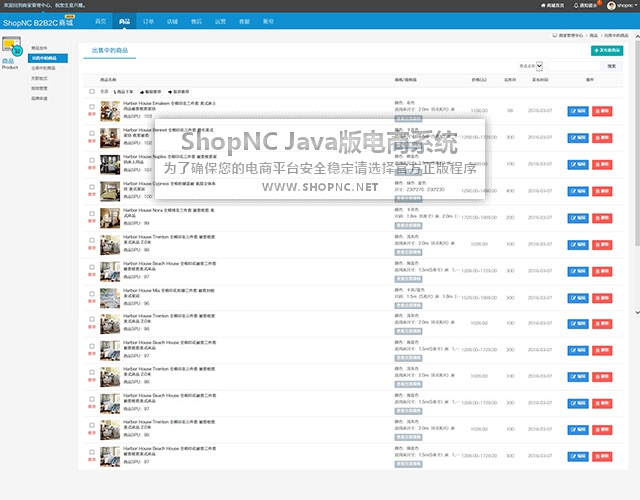Viewport: 640px width, 500px height.
Task: Open 仓库中的商品 in the sidebar
Action: coord(43,68)
